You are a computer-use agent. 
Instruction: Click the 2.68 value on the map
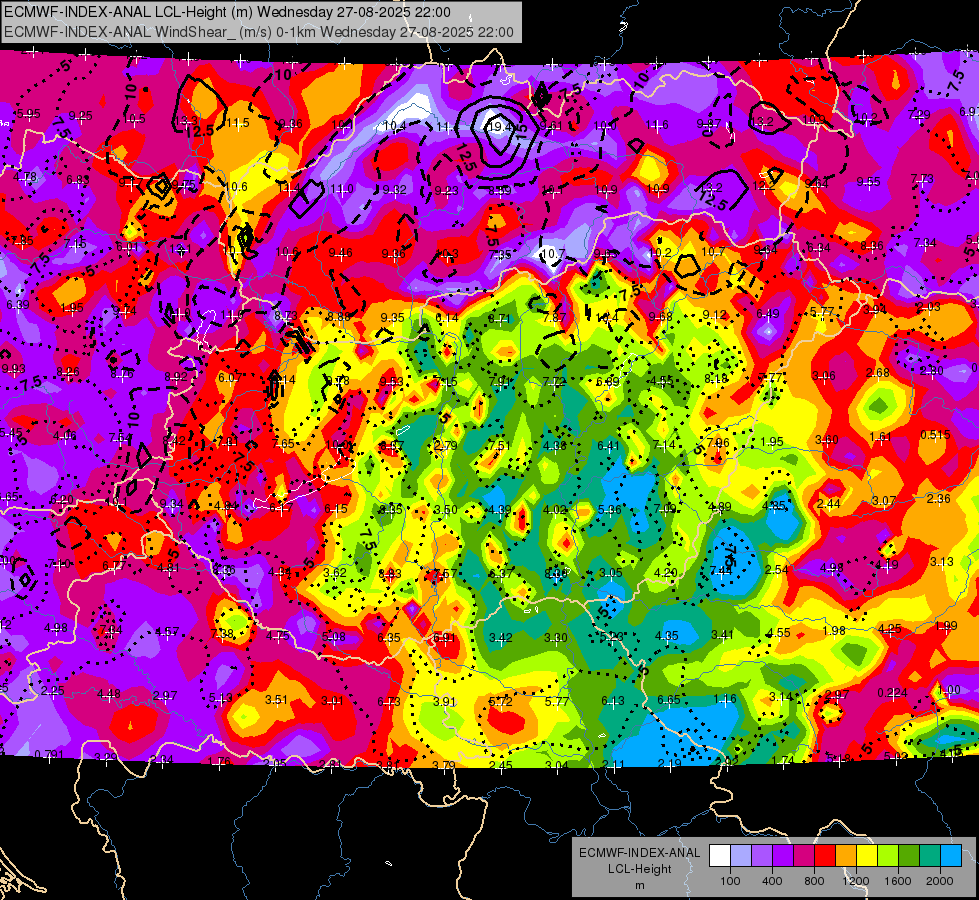(x=877, y=373)
